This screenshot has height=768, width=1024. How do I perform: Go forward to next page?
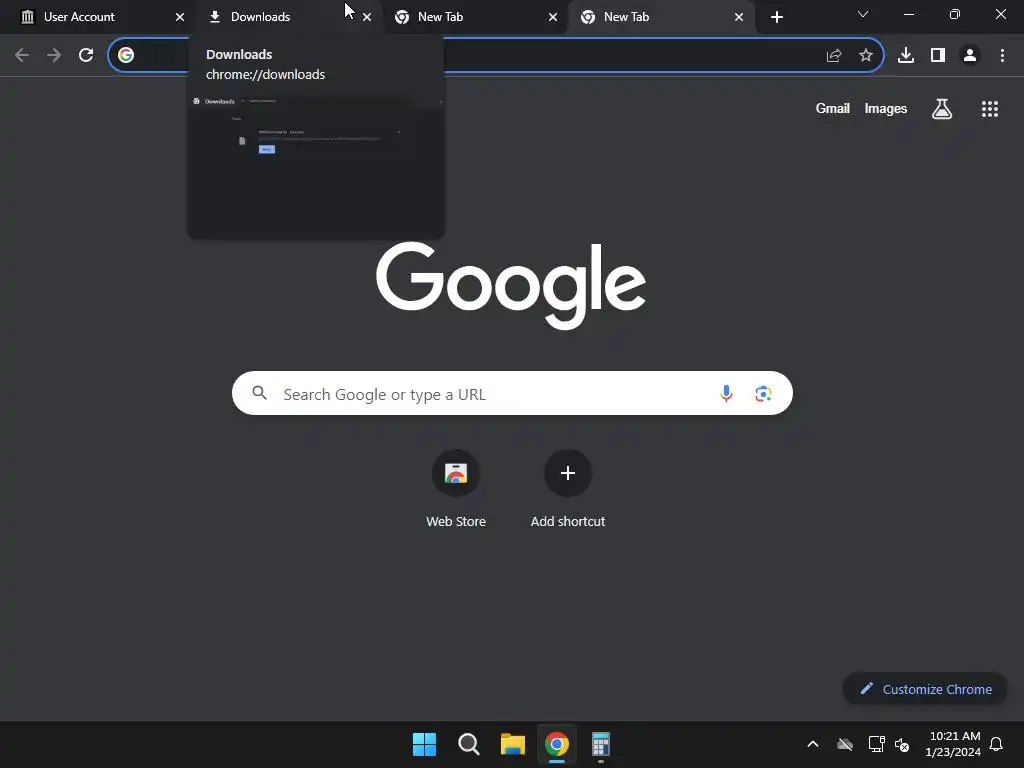tap(54, 56)
